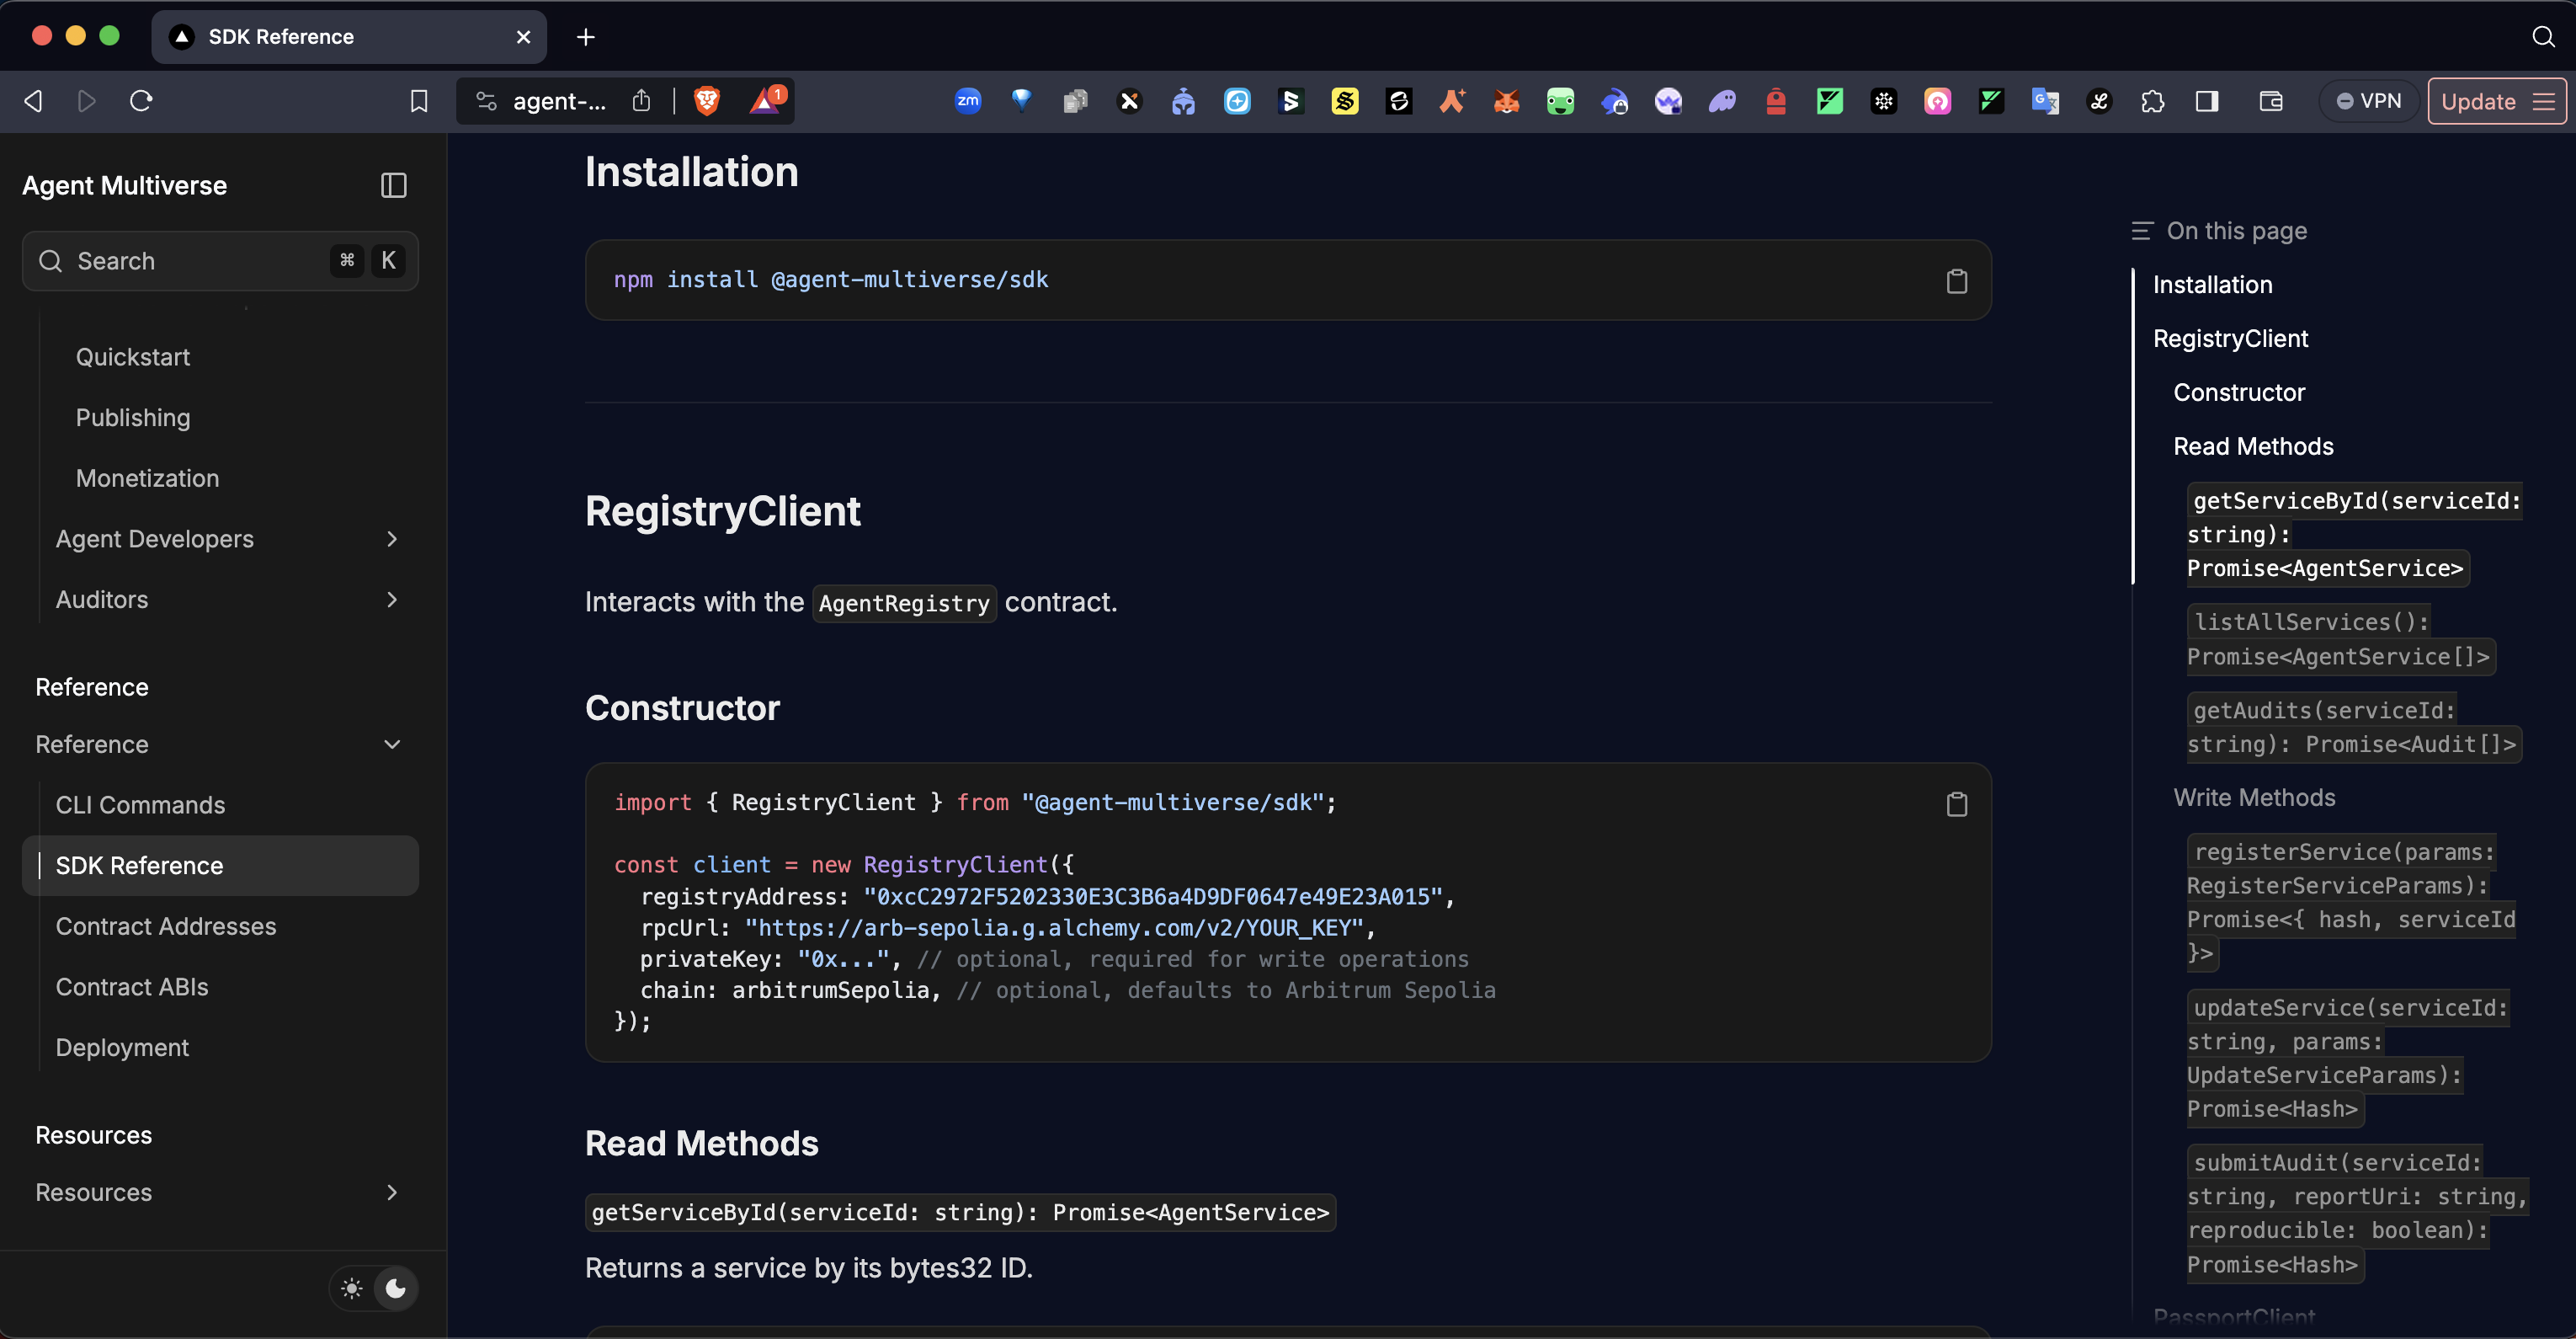Screen dimensions: 2576x1339
Task: Switch to dark theme moon toggle
Action: pos(396,1288)
